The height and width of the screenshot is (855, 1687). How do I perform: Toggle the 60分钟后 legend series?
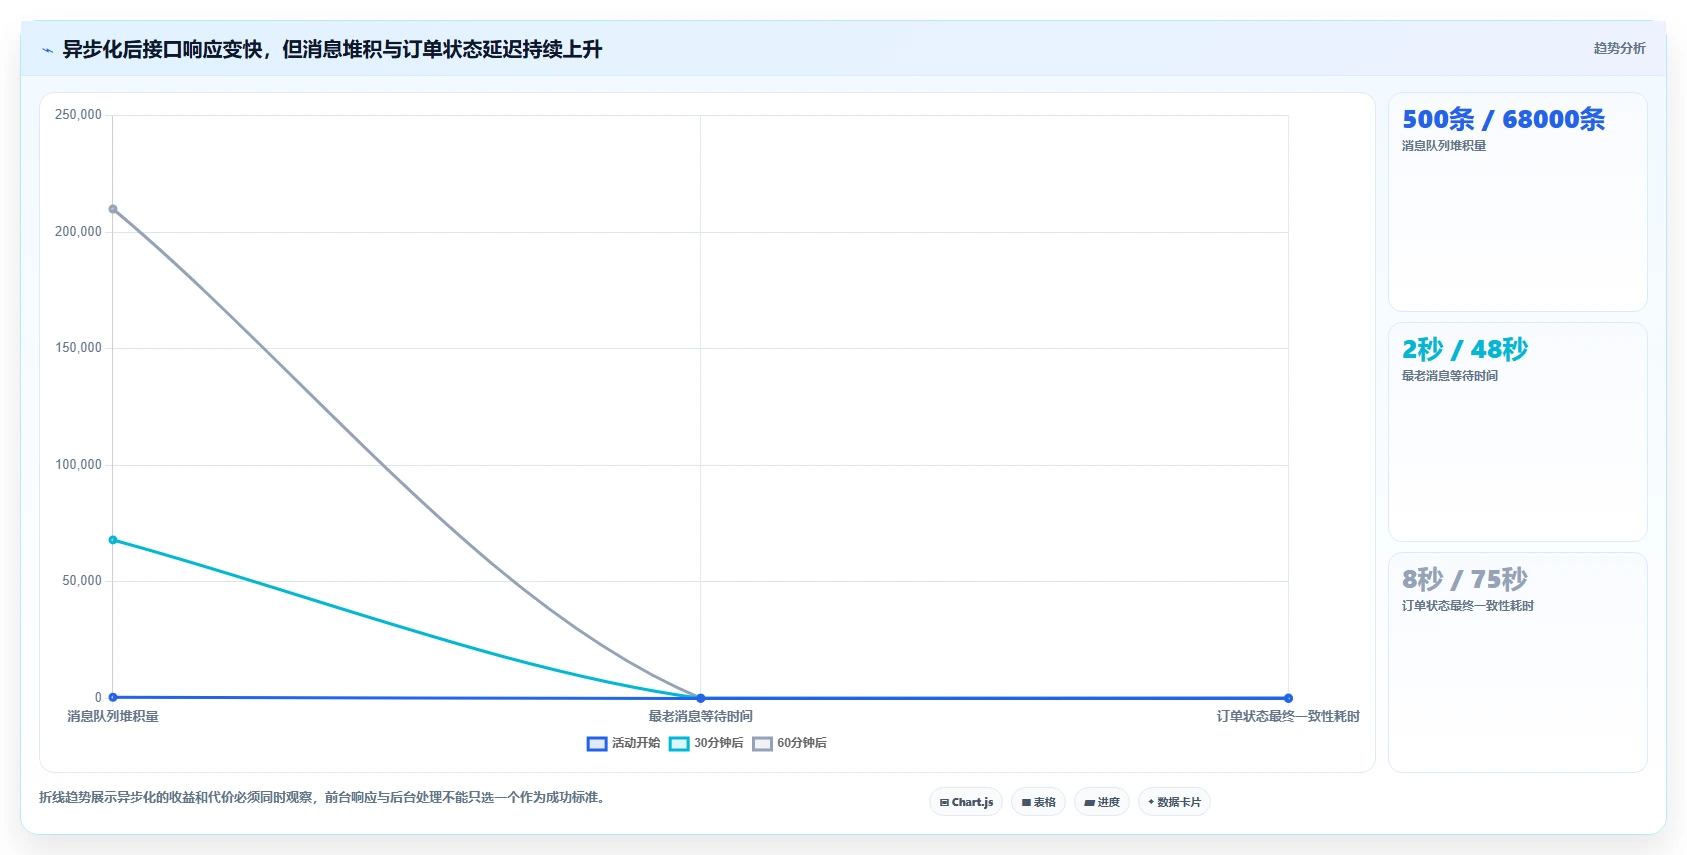[x=789, y=743]
